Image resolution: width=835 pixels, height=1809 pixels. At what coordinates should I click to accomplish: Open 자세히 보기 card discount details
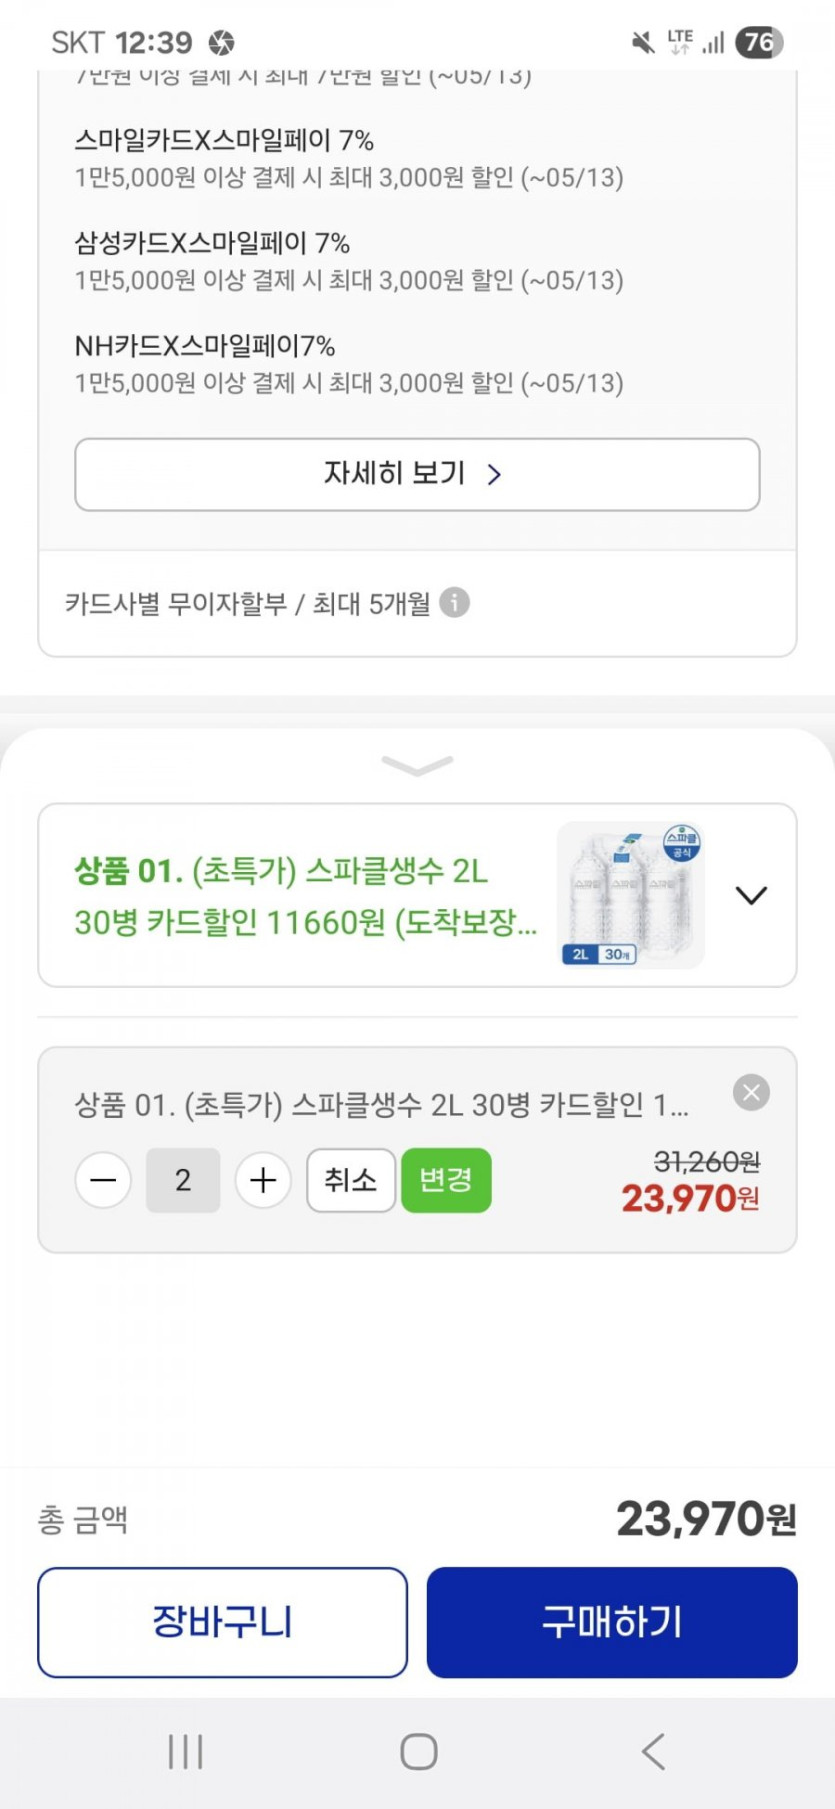tap(417, 474)
